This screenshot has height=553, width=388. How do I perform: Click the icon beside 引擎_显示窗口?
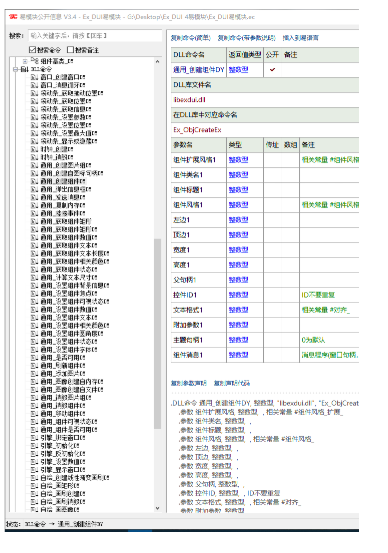pos(34,470)
